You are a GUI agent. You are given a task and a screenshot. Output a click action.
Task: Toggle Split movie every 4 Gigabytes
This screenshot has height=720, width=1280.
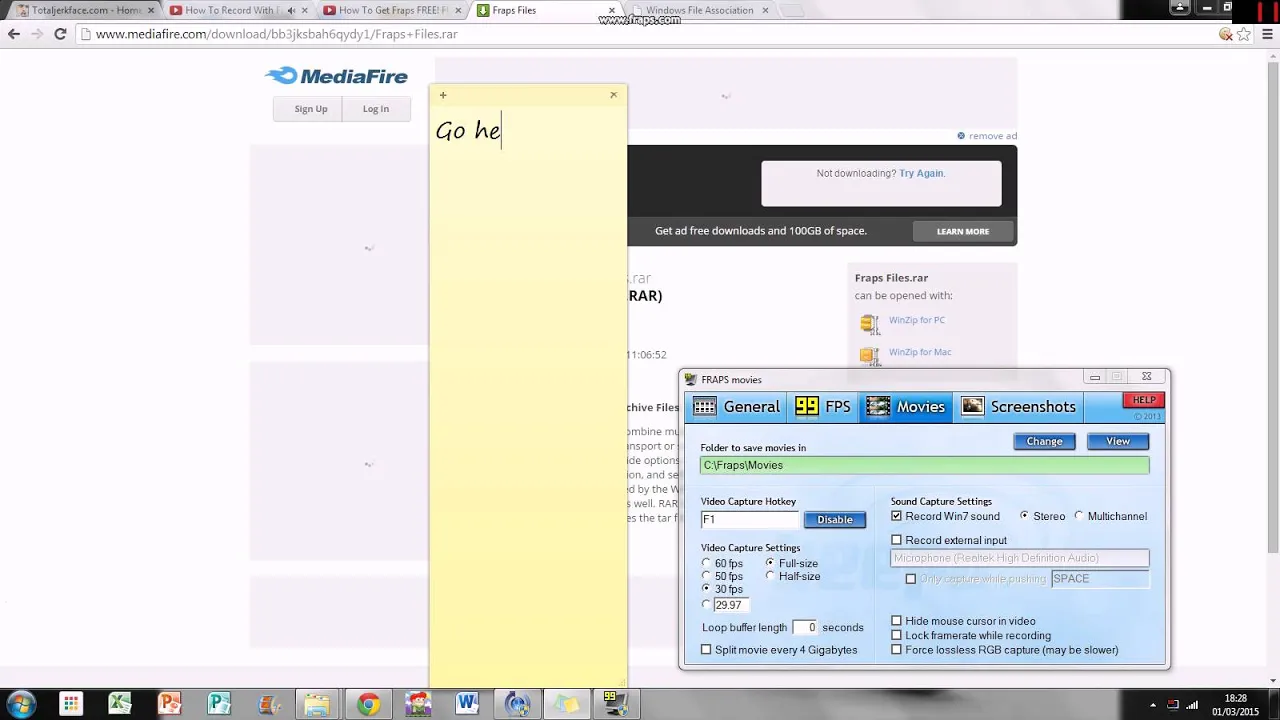pyautogui.click(x=707, y=650)
